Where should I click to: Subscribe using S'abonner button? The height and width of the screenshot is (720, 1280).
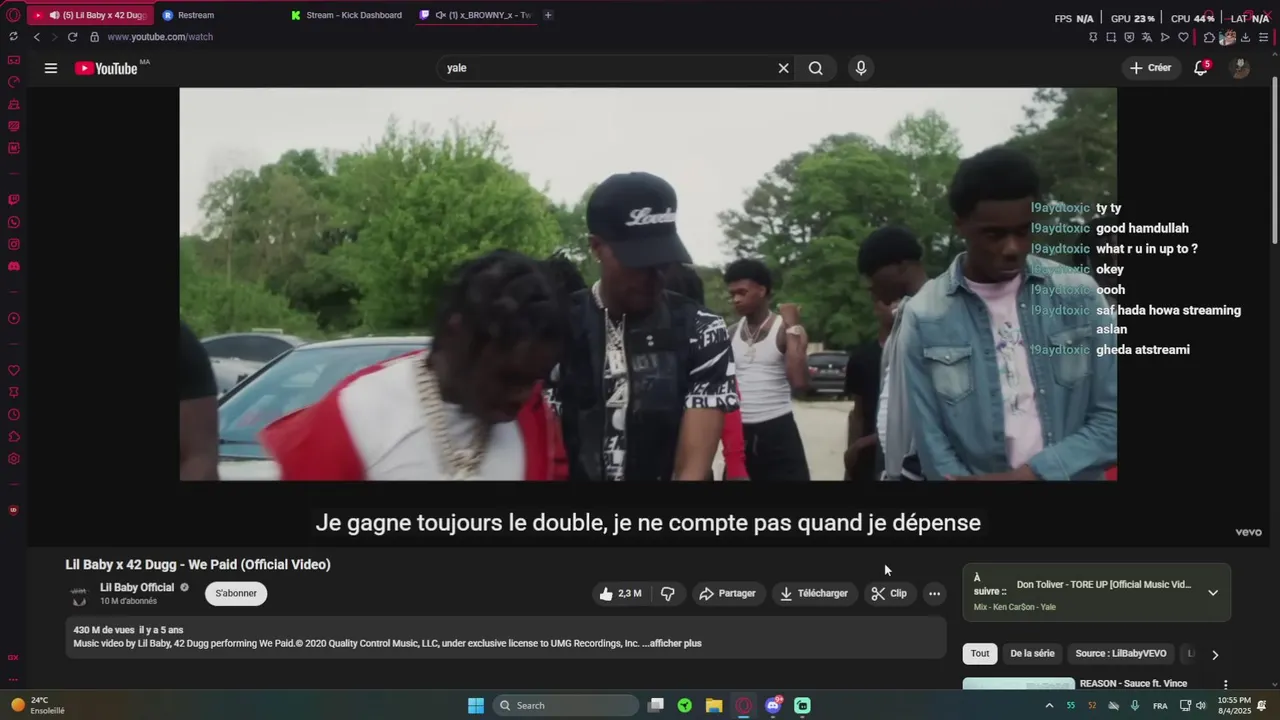(236, 594)
